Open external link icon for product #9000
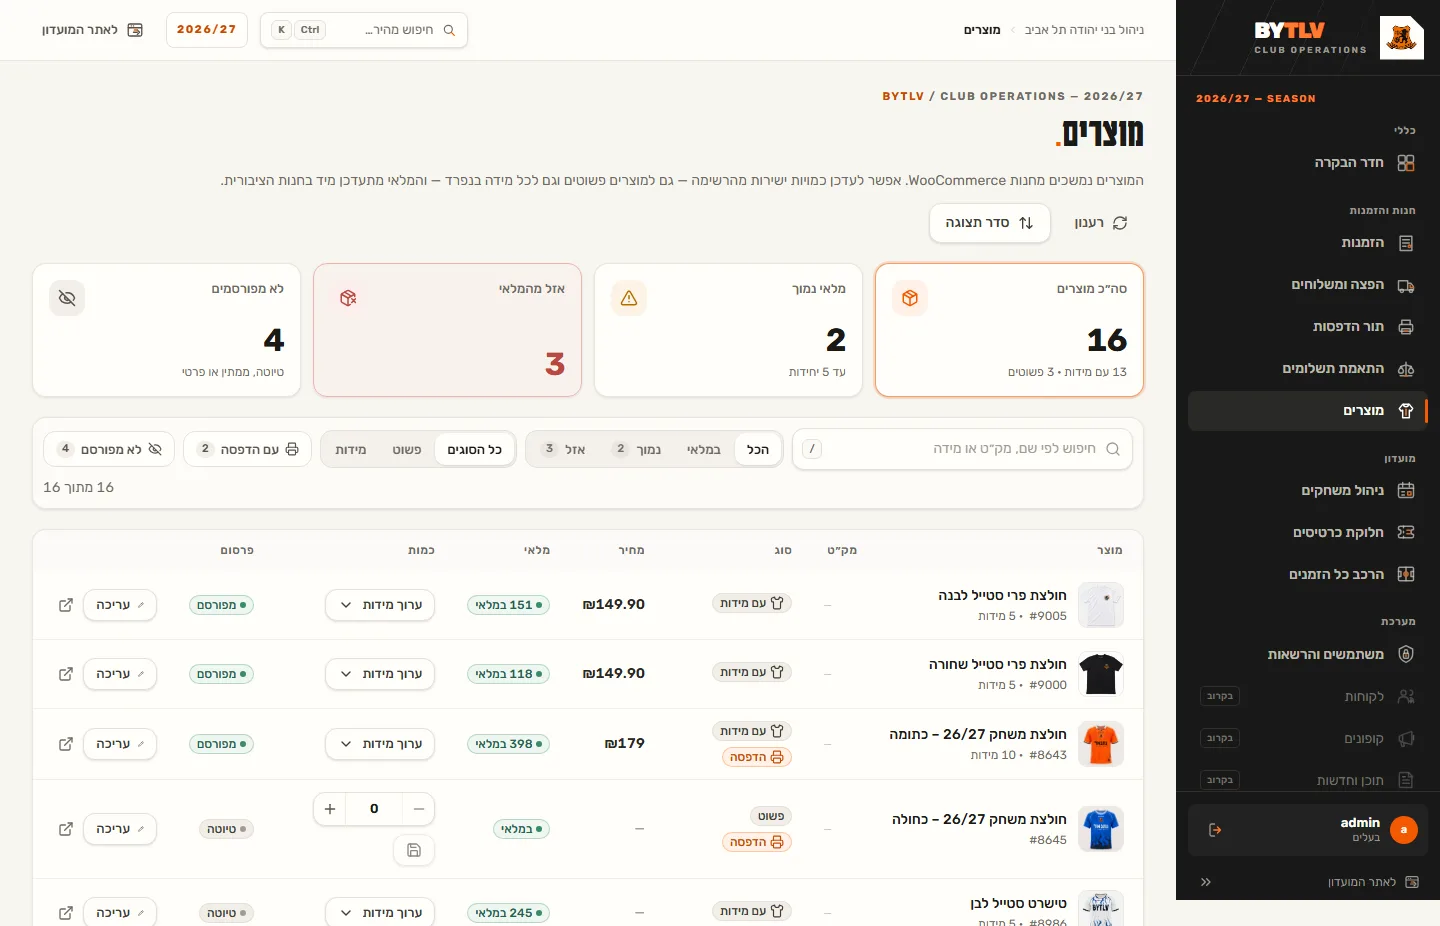 tap(66, 674)
